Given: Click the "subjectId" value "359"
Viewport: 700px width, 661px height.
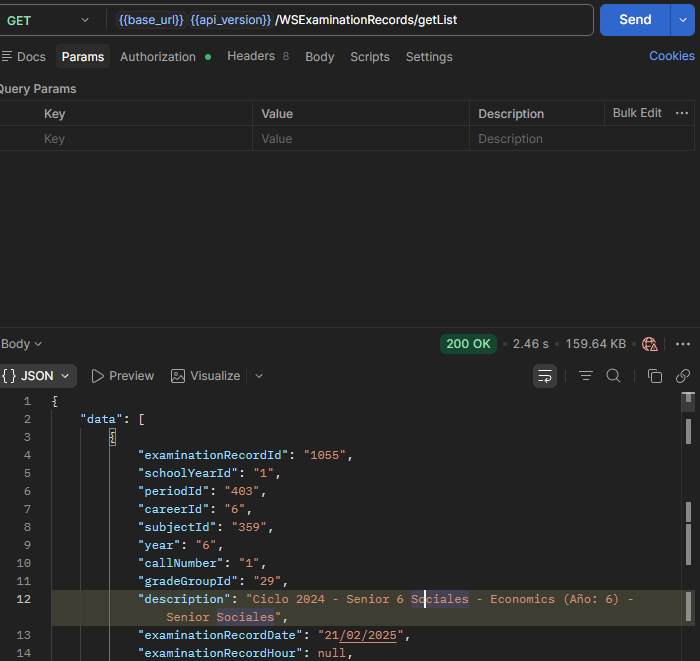Looking at the screenshot, I should 249,527.
